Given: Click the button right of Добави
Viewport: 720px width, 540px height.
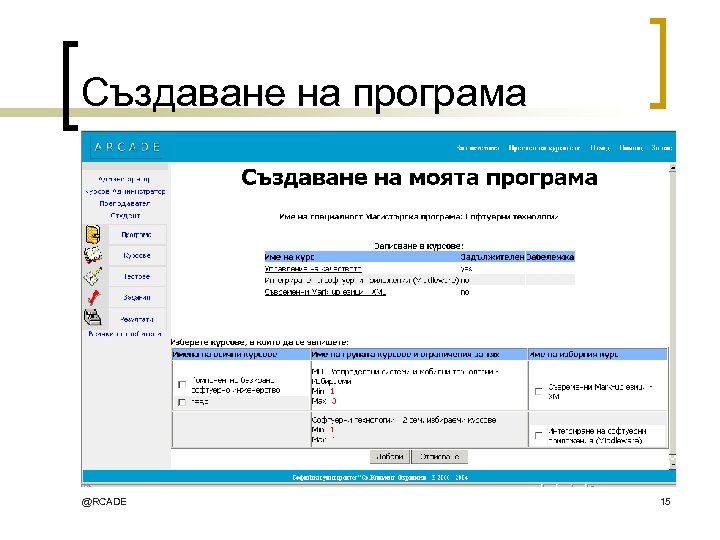Looking at the screenshot, I should coord(439,456).
